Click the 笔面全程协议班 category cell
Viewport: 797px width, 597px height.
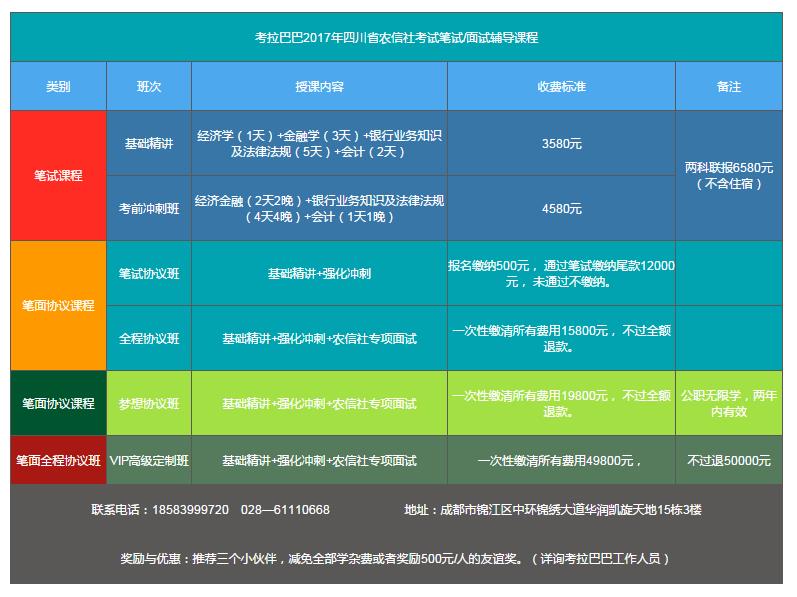(58, 460)
